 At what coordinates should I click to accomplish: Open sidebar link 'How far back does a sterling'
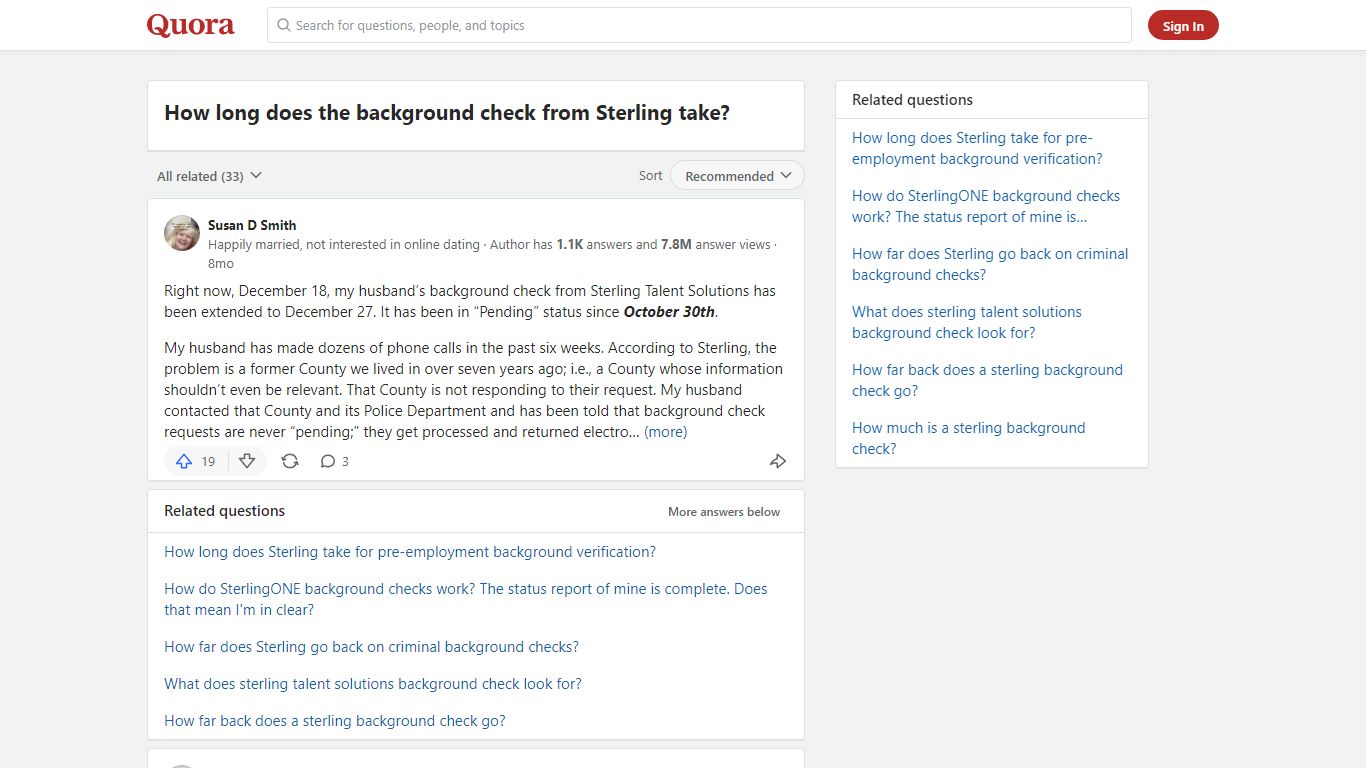(x=987, y=380)
